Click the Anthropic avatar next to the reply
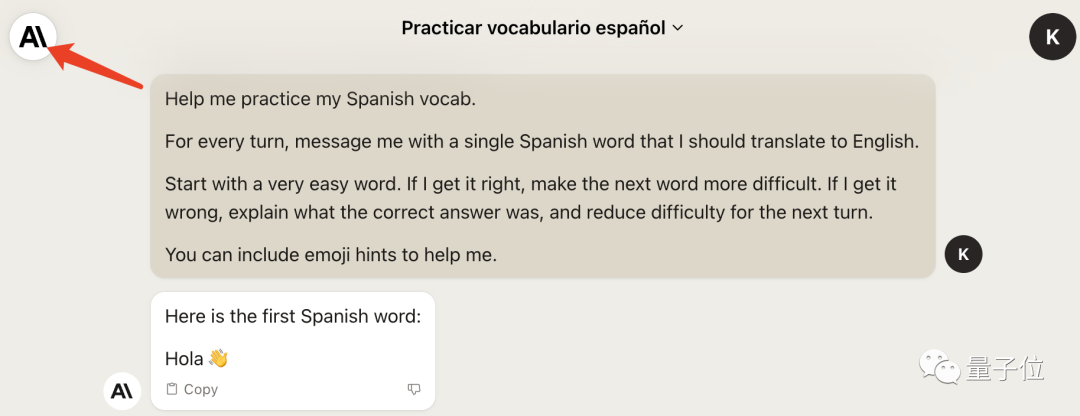The width and height of the screenshot is (1080, 416). [x=122, y=391]
